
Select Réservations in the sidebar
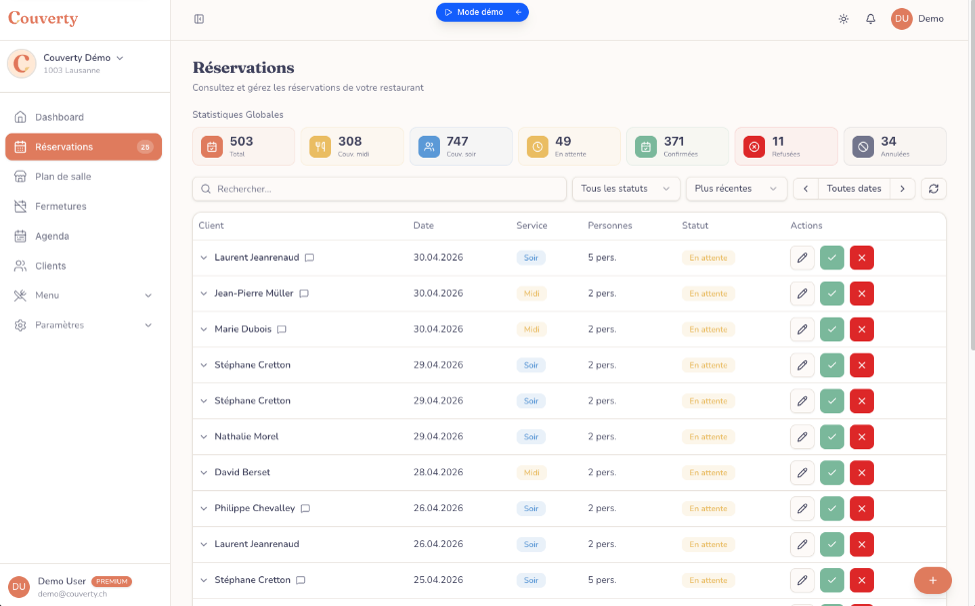pos(83,147)
